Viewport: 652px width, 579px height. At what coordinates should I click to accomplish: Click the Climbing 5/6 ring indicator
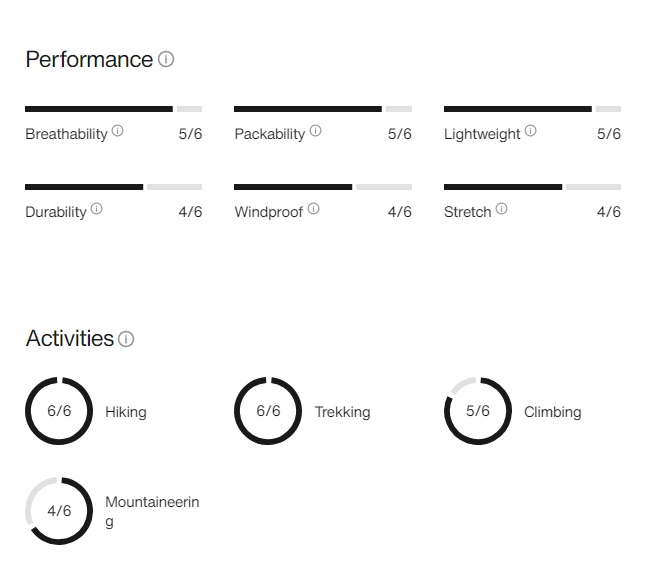pos(478,411)
